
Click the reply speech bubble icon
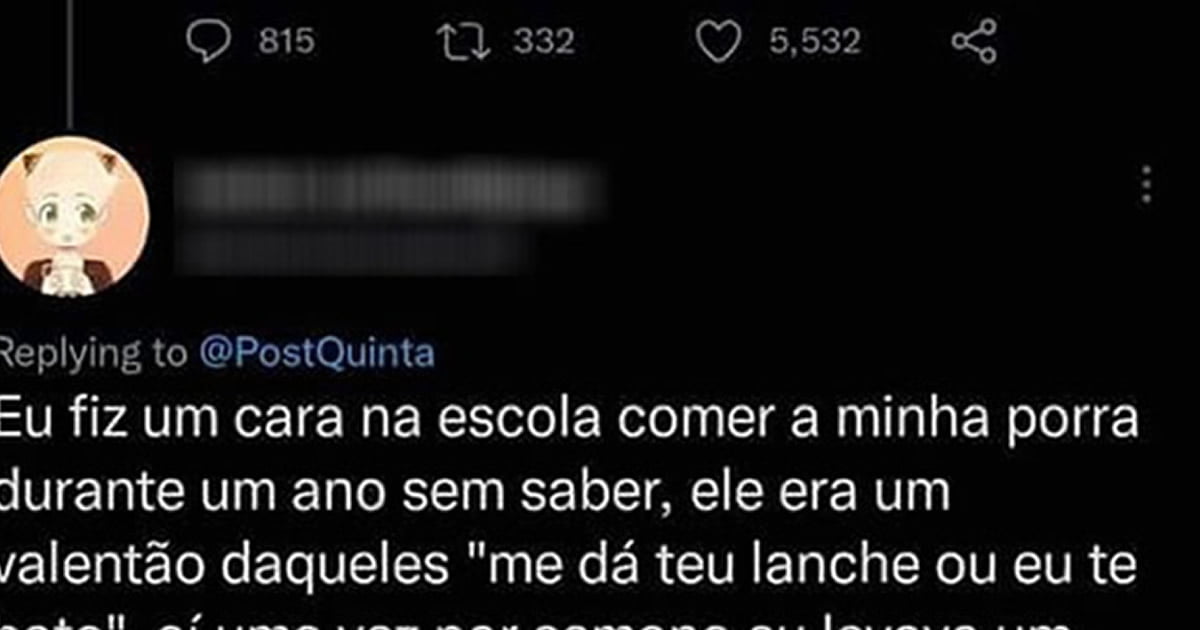pyautogui.click(x=209, y=42)
